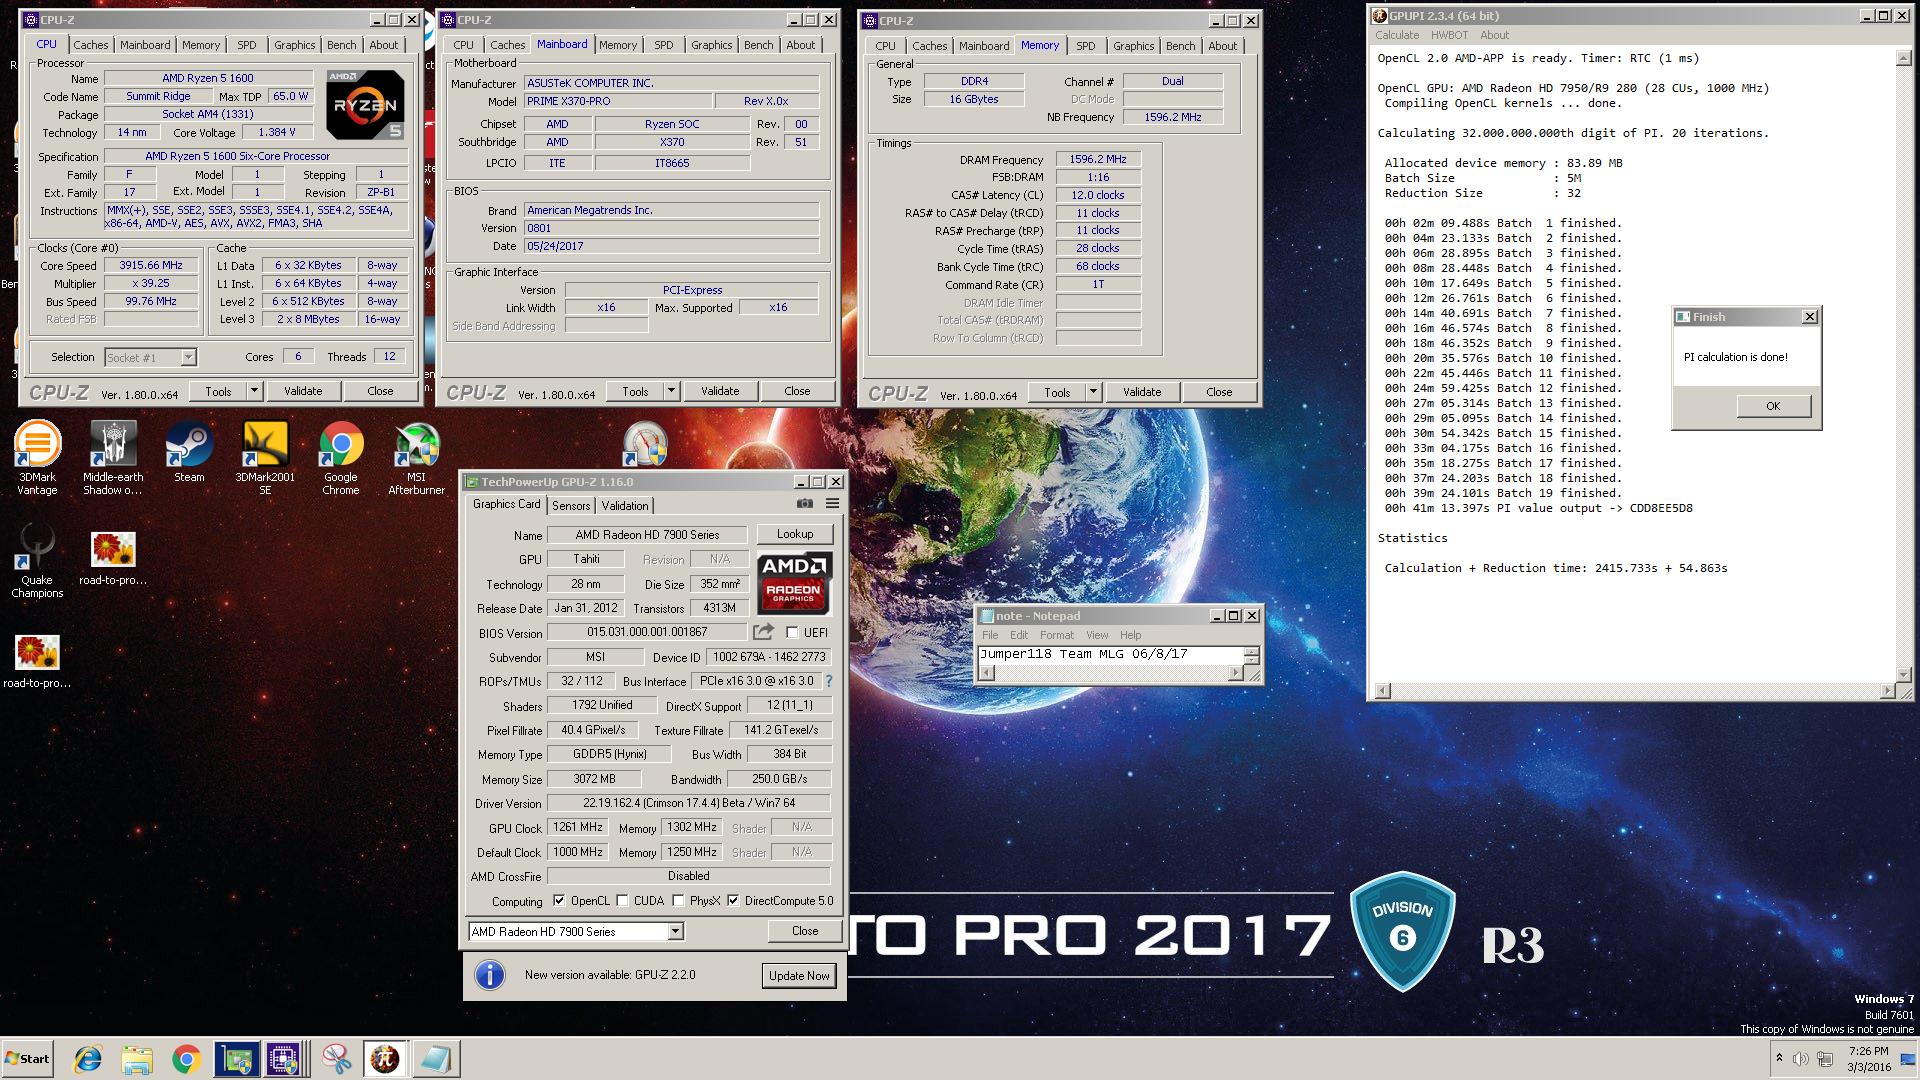Screen dimensions: 1920x1080
Task: Toggle the CUDA checkbox in GPU-Z
Action: pos(622,900)
